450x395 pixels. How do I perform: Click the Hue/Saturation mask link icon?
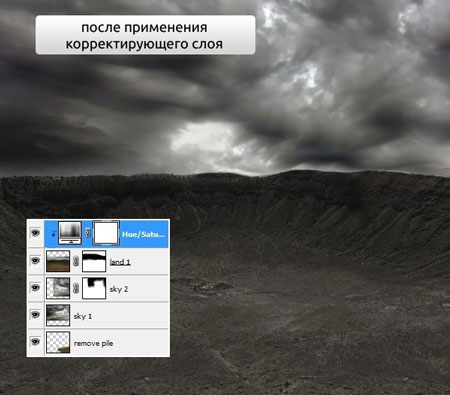click(88, 233)
